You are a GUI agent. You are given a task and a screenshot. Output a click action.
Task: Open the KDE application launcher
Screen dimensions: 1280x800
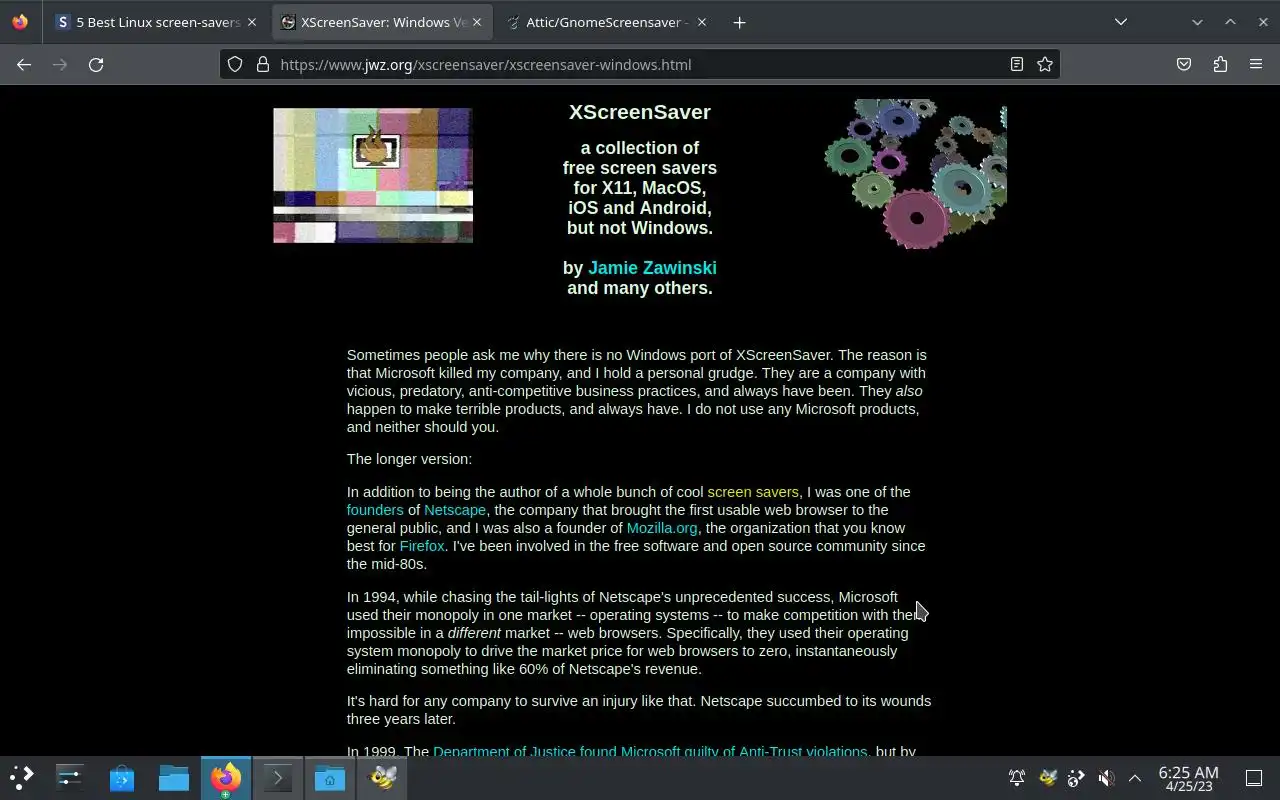pyautogui.click(x=22, y=777)
